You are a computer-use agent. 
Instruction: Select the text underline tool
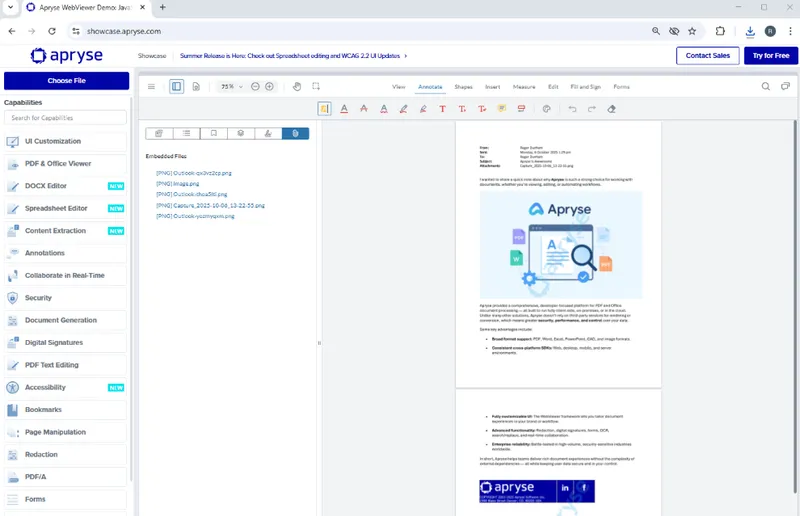click(x=344, y=109)
